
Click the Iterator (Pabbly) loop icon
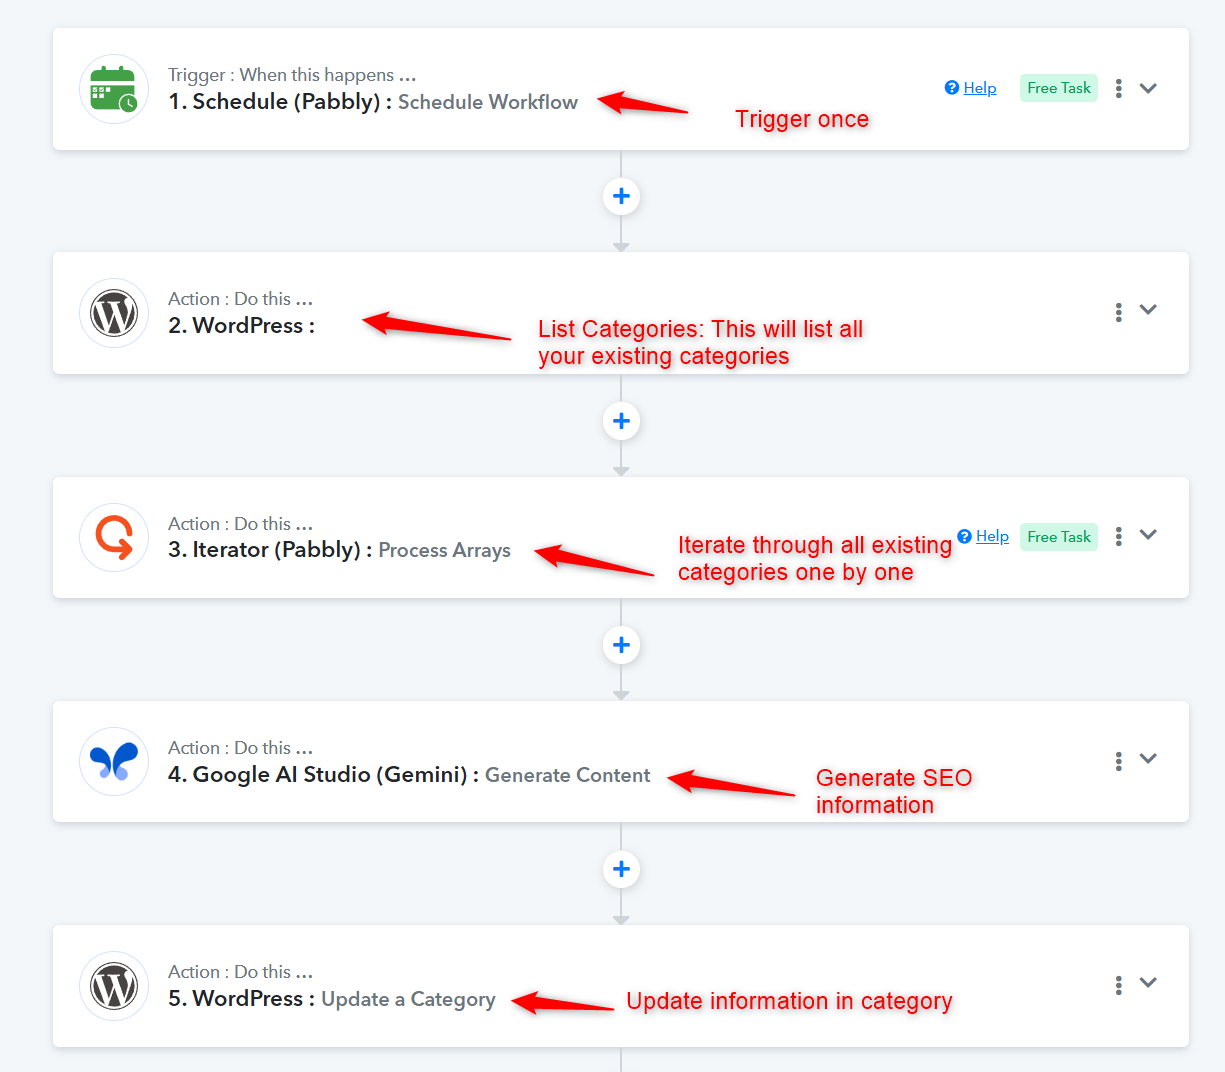[114, 537]
